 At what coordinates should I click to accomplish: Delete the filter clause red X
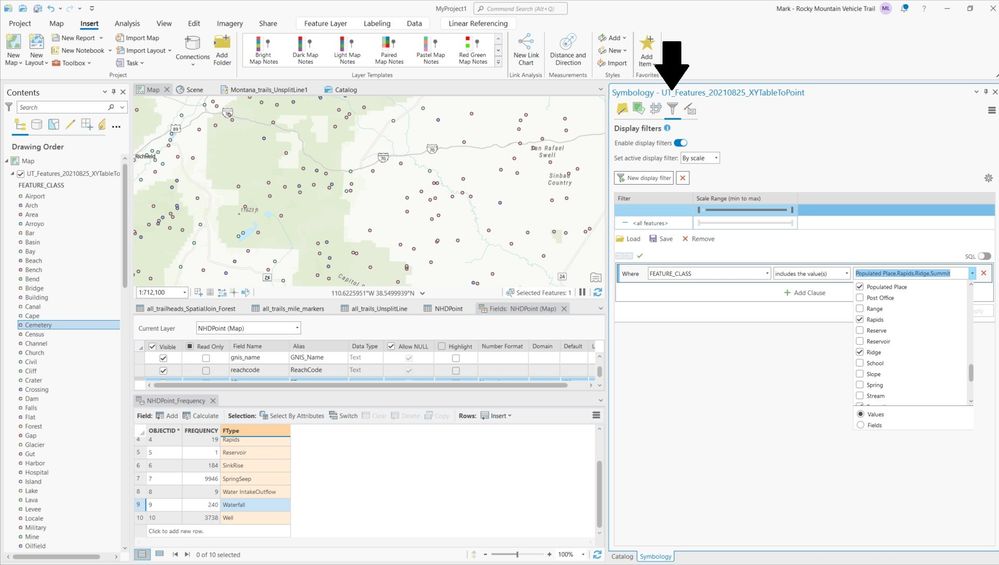983,273
